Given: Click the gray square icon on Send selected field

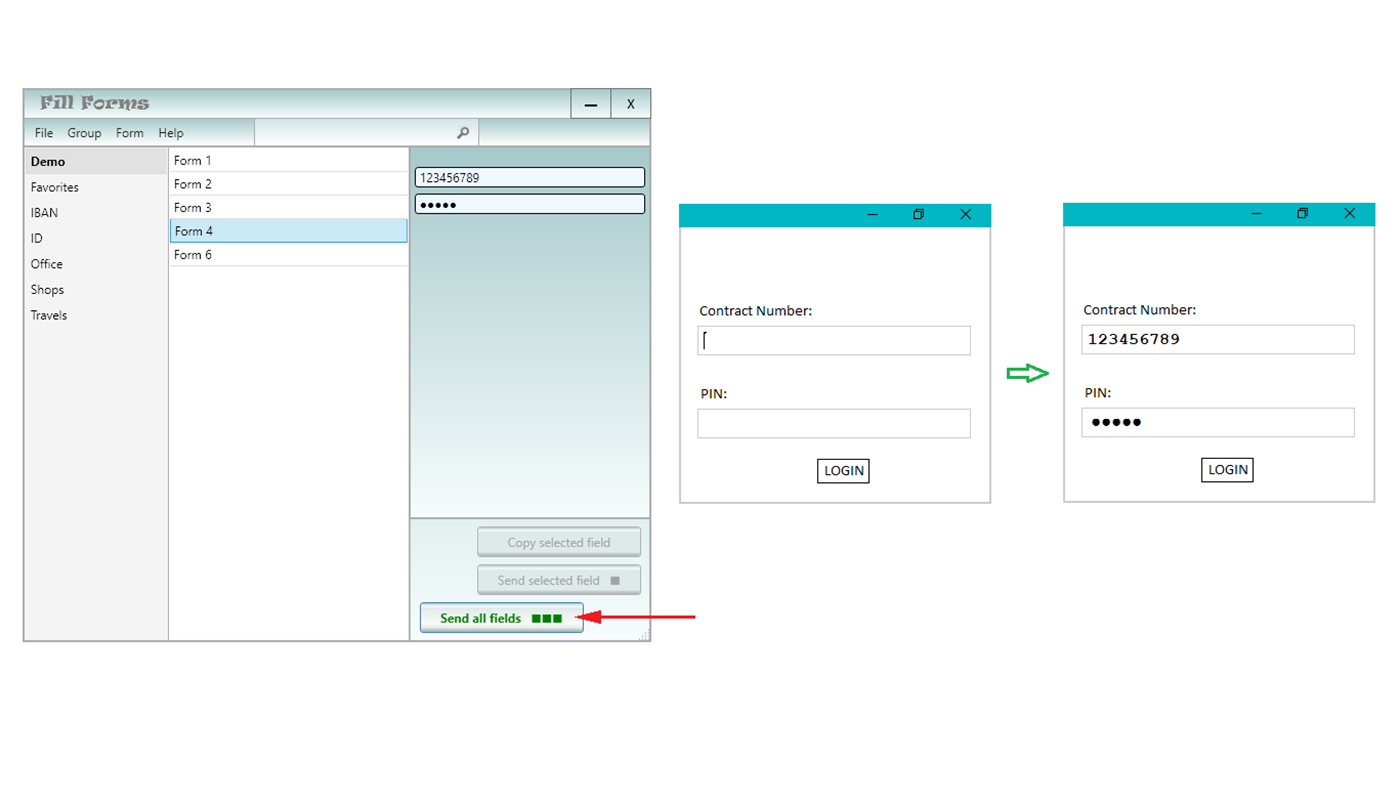Looking at the screenshot, I should 614,580.
